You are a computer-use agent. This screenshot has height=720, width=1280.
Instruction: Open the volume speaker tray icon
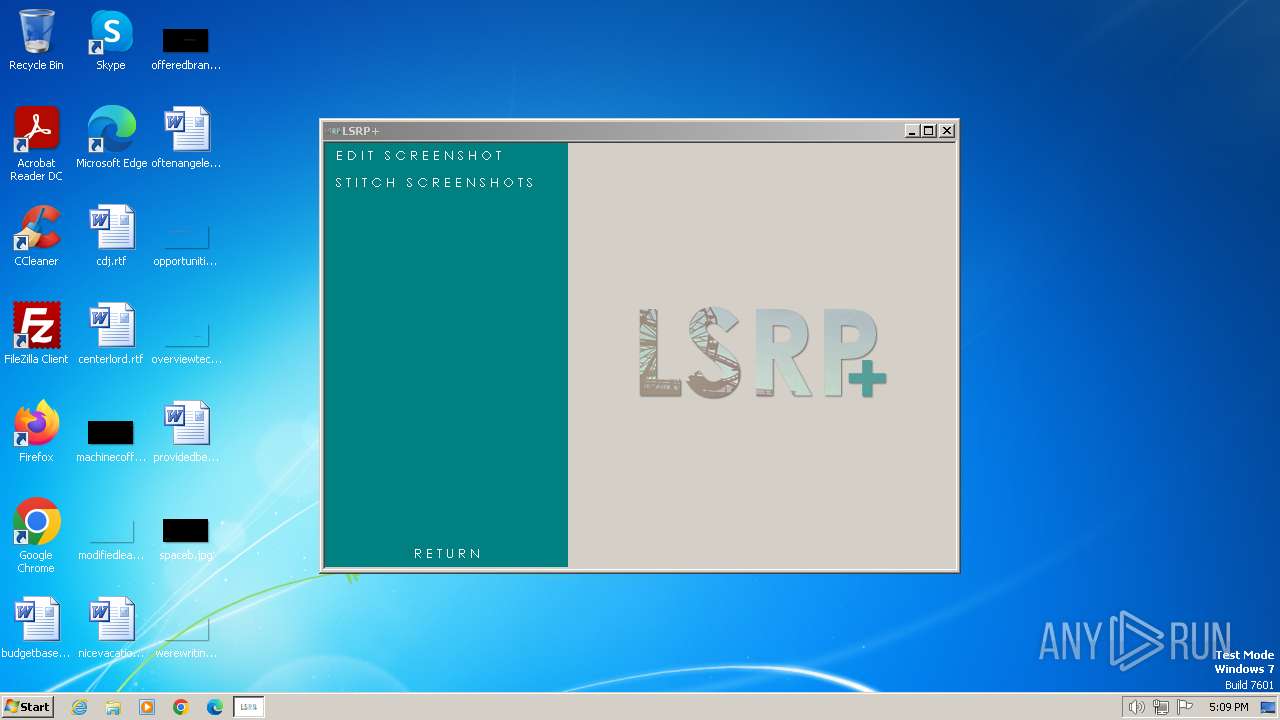pyautogui.click(x=1136, y=707)
